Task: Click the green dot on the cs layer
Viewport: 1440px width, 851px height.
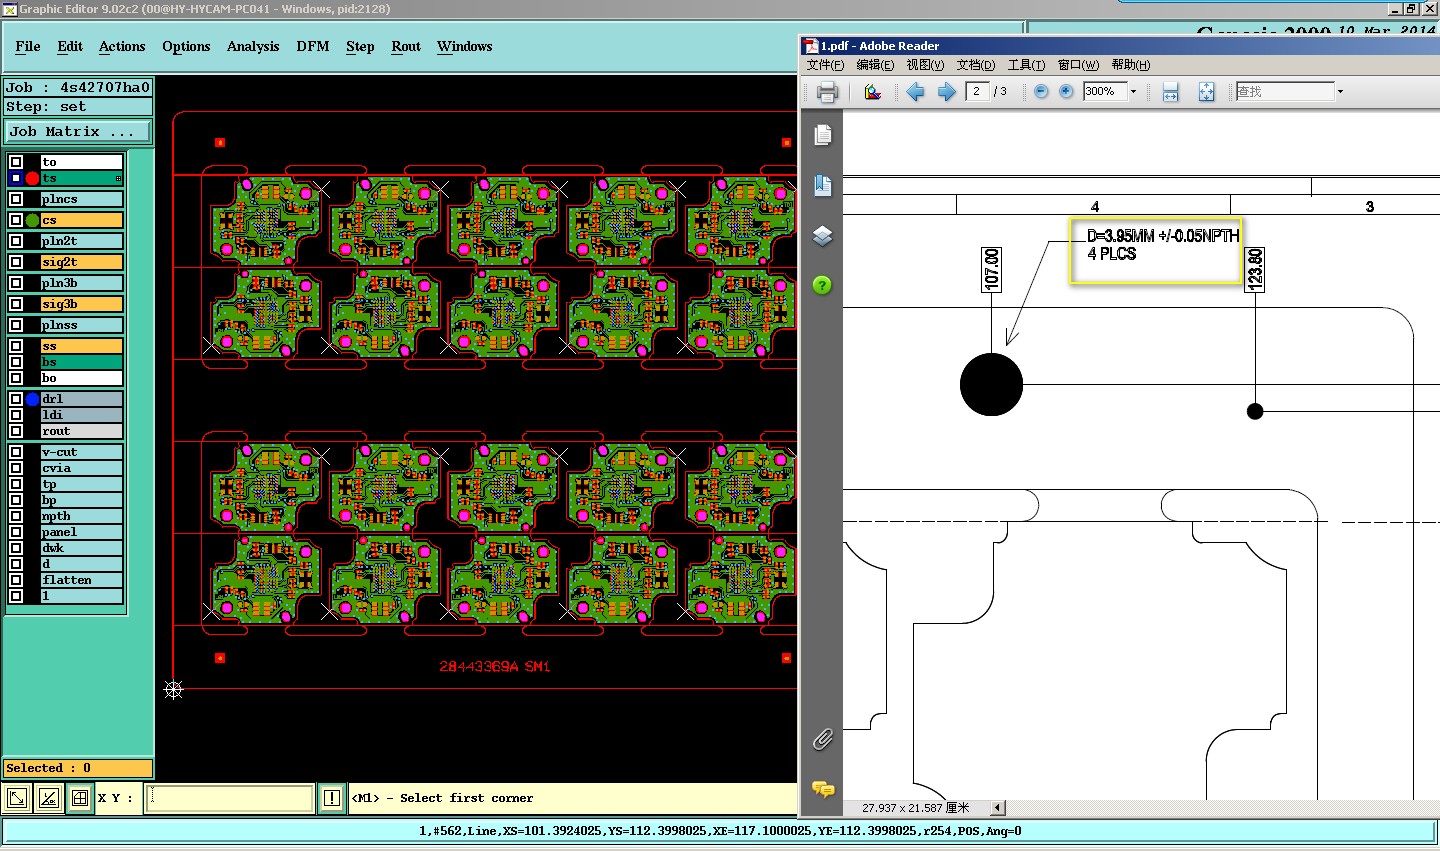Action: [32, 220]
